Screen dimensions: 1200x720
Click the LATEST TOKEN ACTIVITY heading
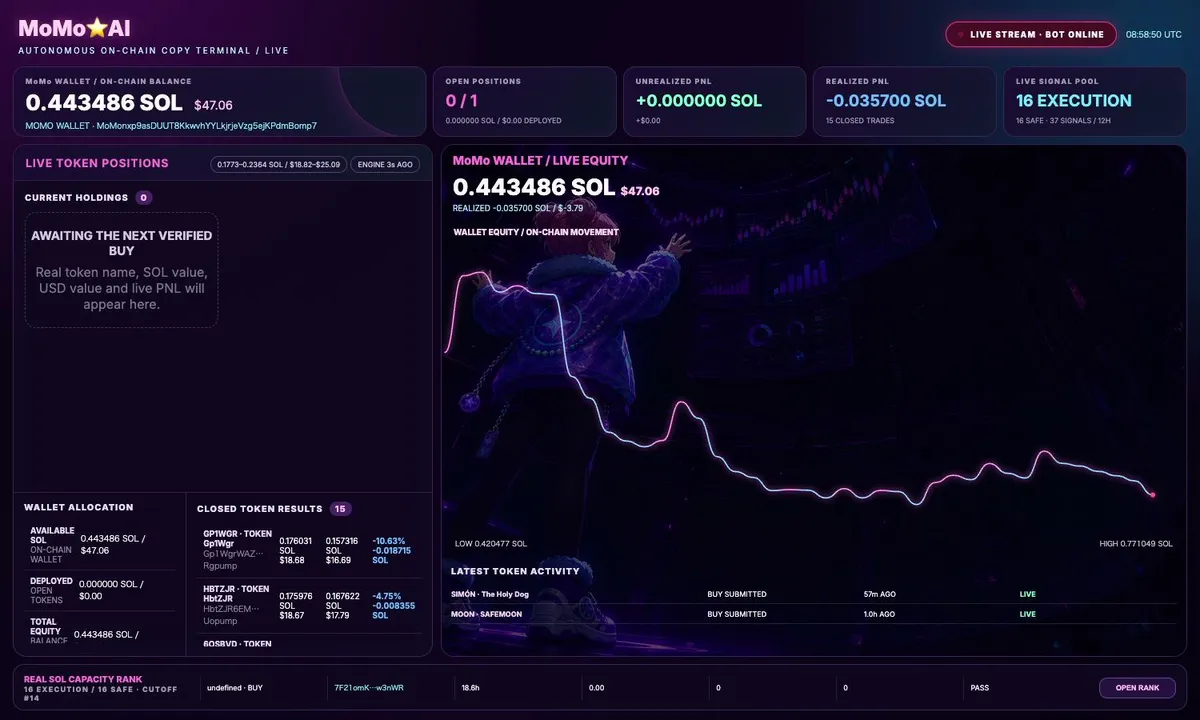[x=515, y=571]
